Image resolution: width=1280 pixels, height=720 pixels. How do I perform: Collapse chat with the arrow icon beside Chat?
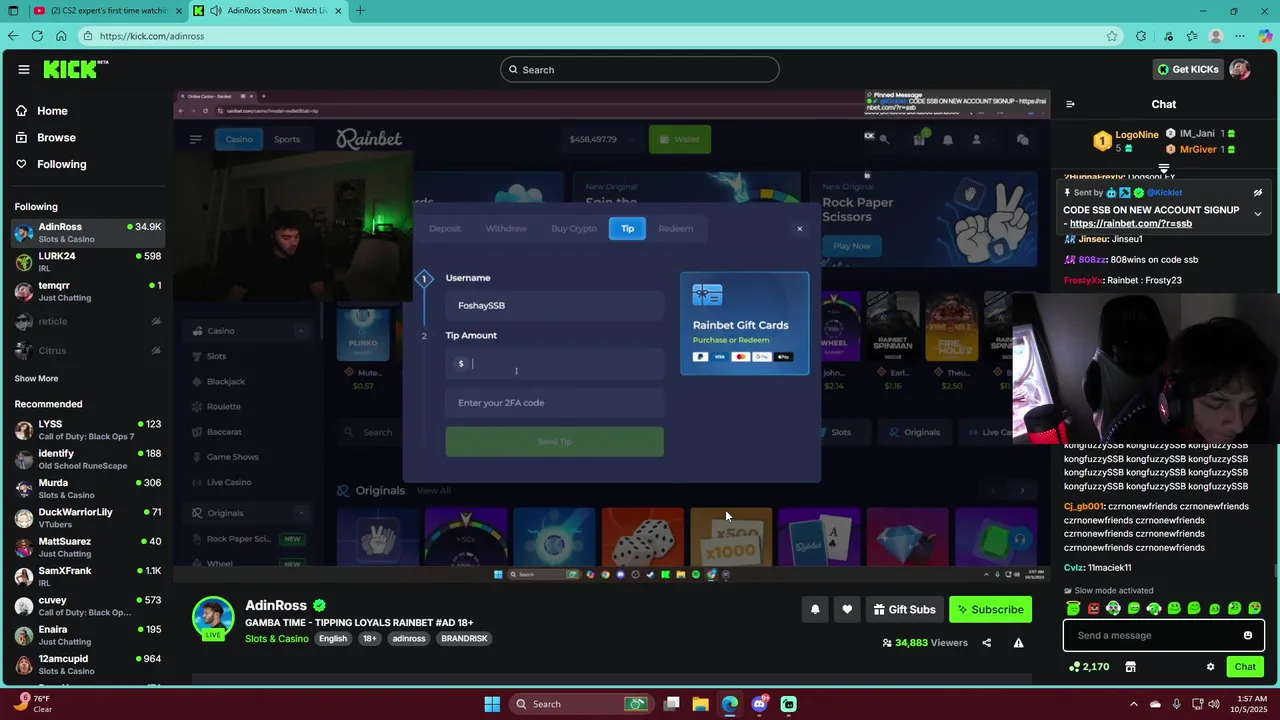1070,104
